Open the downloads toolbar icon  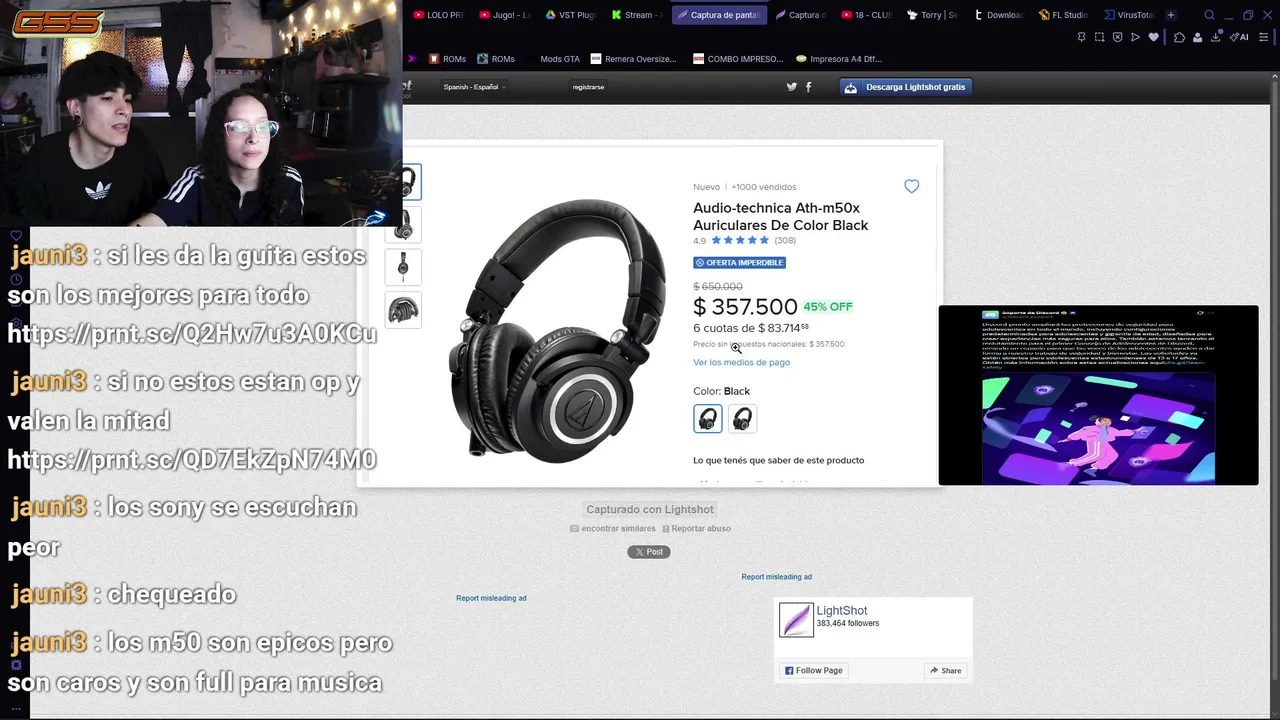point(1216,37)
